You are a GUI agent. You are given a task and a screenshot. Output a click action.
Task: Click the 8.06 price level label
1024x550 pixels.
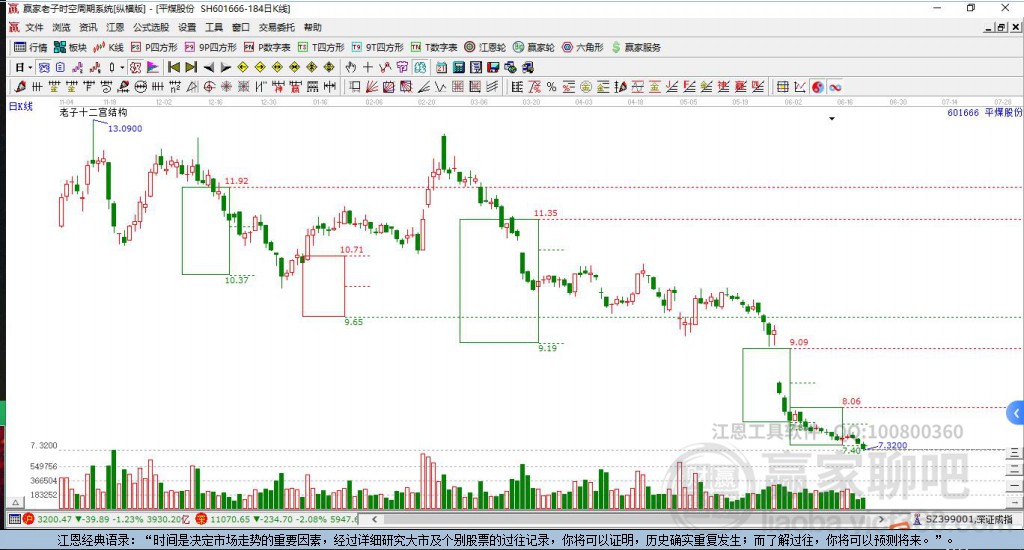click(x=851, y=401)
